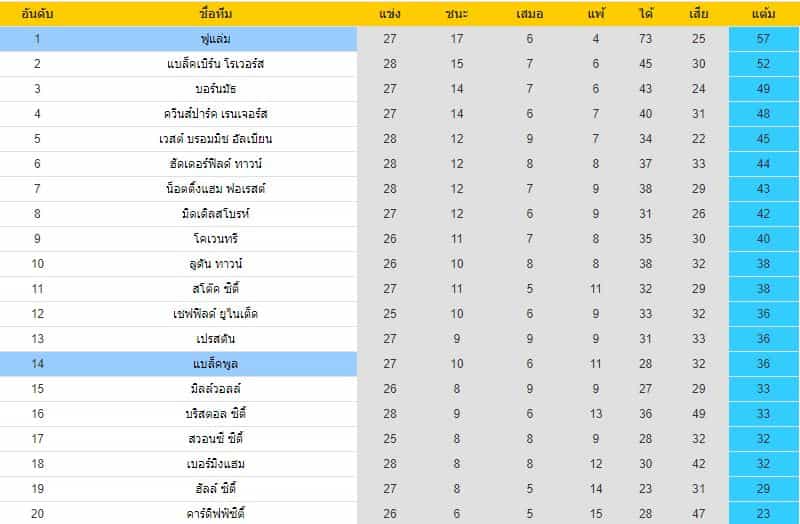The image size is (800, 524).
Task: Click the 57 points cell for ฟูแล่ม
Action: [763, 39]
